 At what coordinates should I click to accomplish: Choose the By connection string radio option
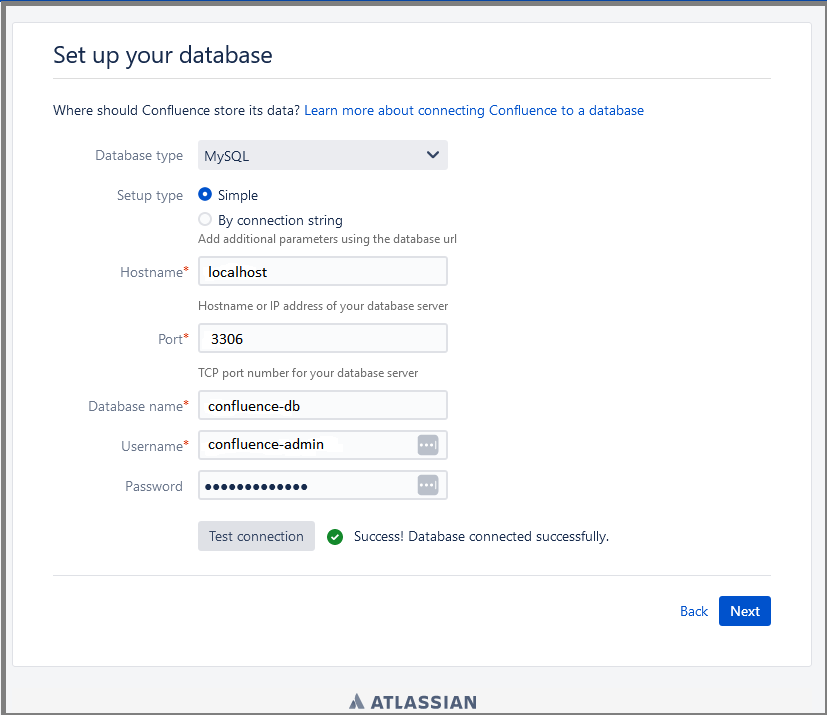(x=205, y=219)
